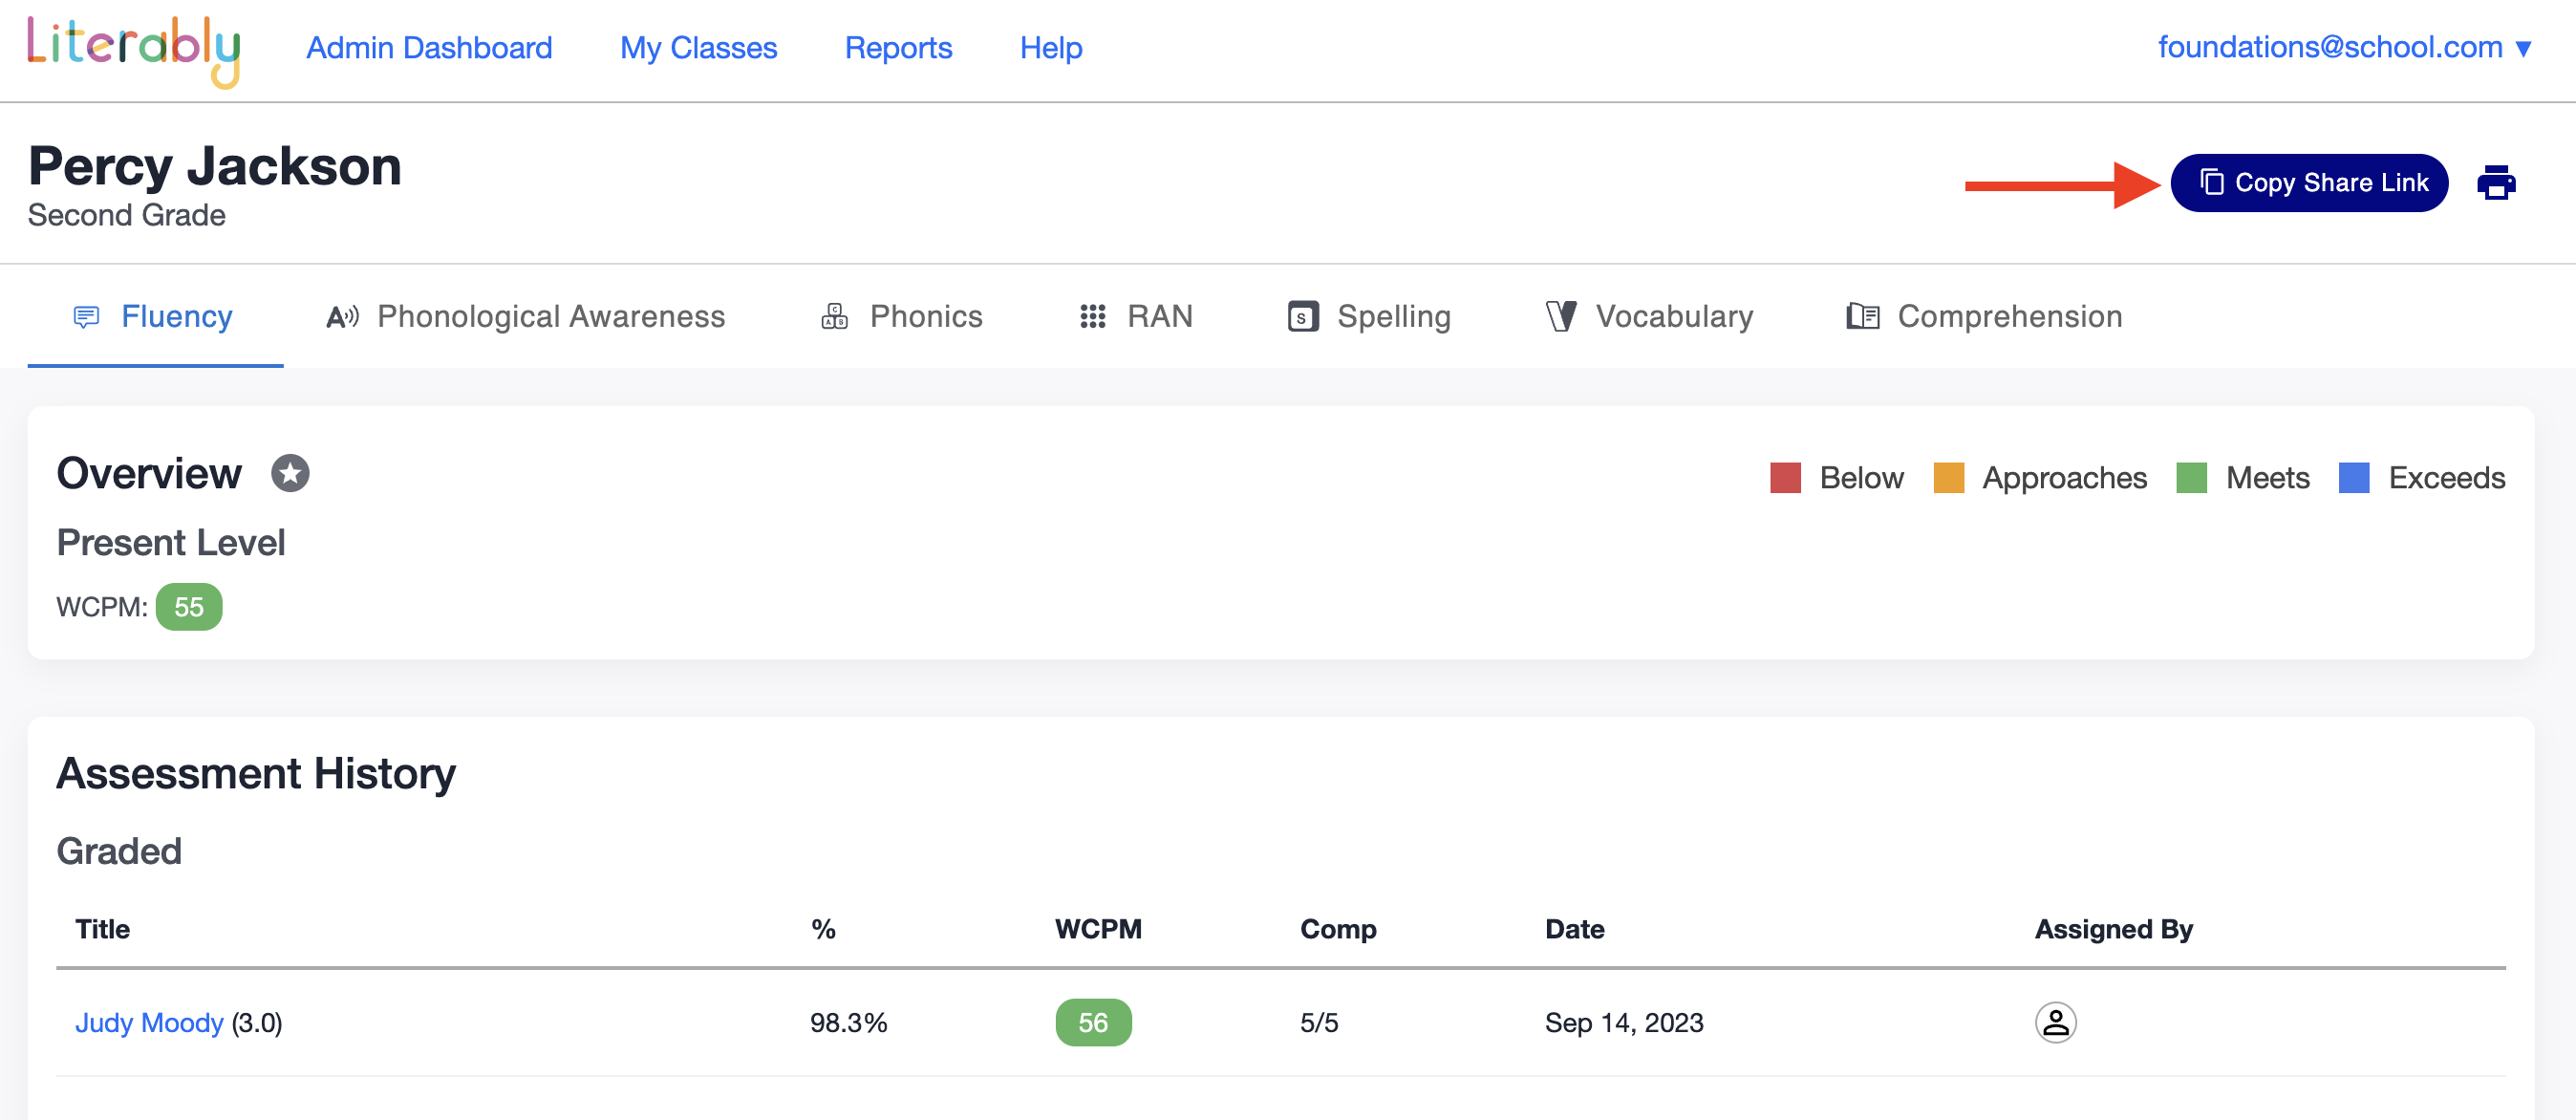Screen dimensions: 2576x1120
Task: Switch to the Phonics tab
Action: tap(901, 317)
